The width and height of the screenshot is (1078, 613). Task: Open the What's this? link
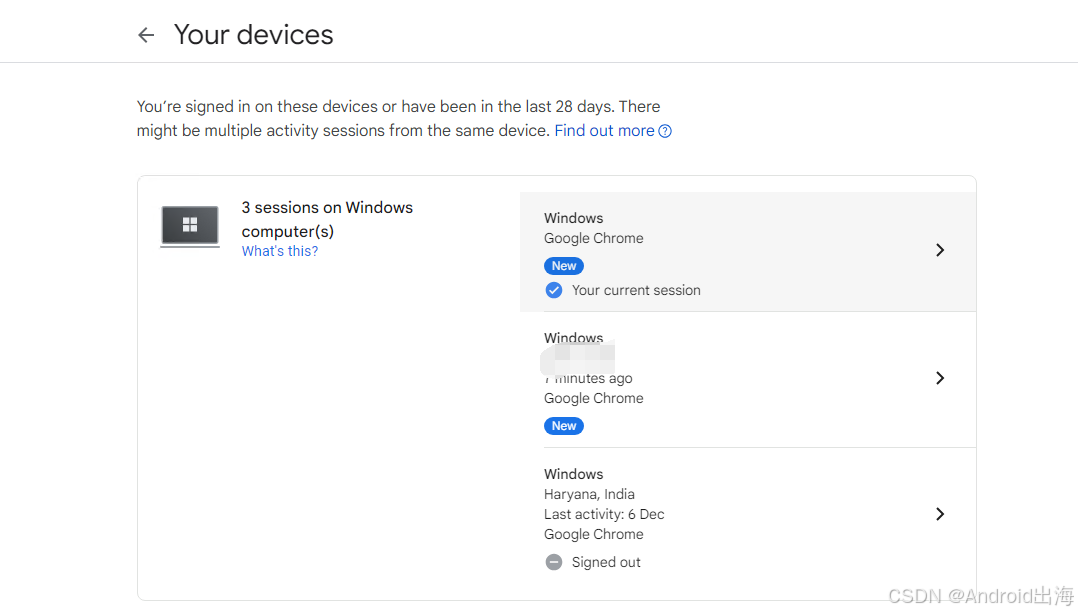tap(280, 251)
